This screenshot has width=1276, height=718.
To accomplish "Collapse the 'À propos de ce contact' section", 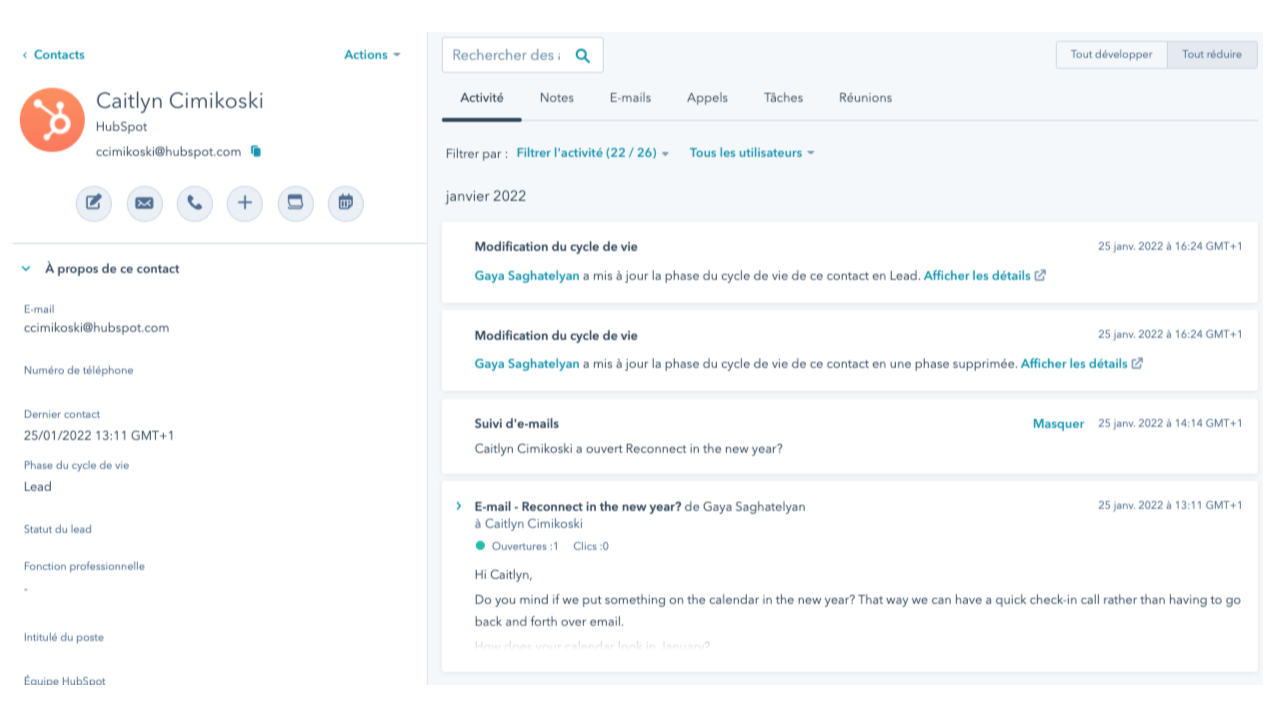I will click(25, 268).
